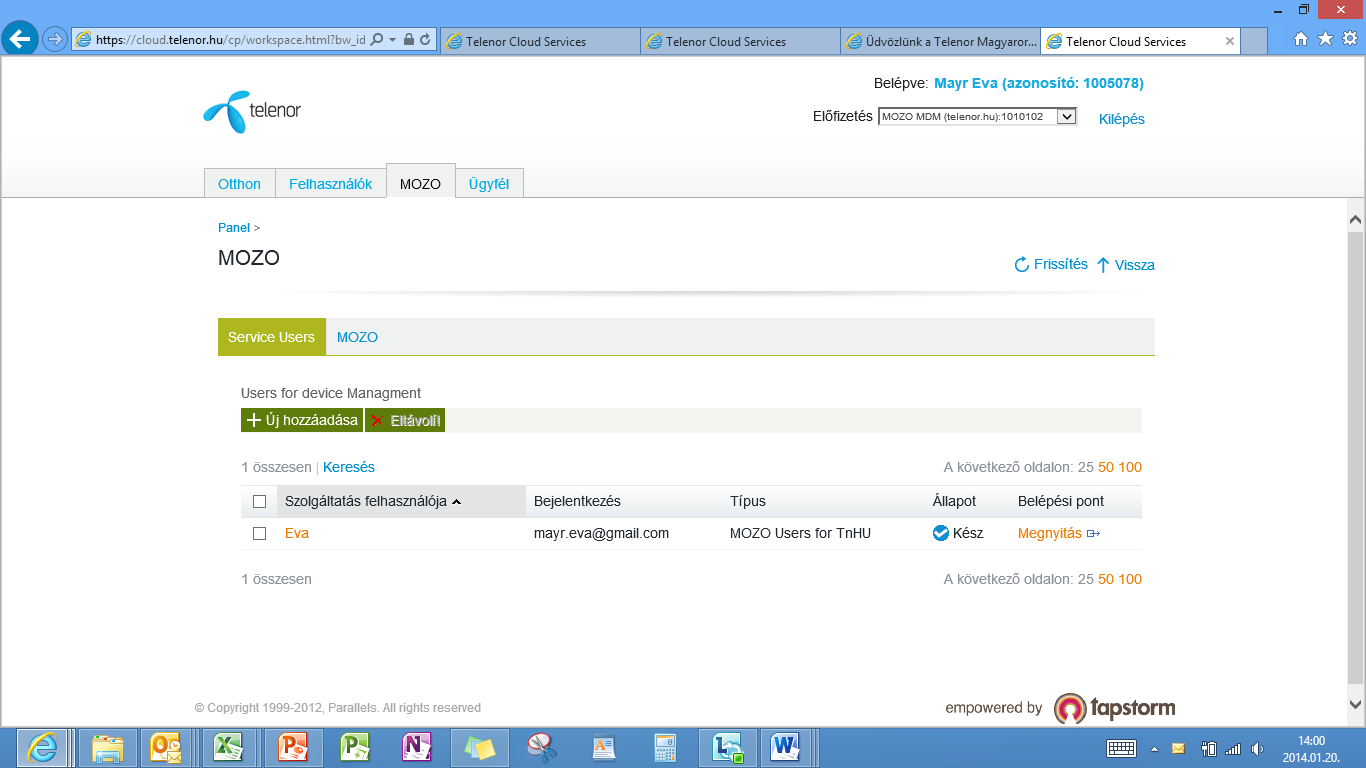Switch to the MOZO sub-tab
Image resolution: width=1366 pixels, height=768 pixels.
pos(357,337)
